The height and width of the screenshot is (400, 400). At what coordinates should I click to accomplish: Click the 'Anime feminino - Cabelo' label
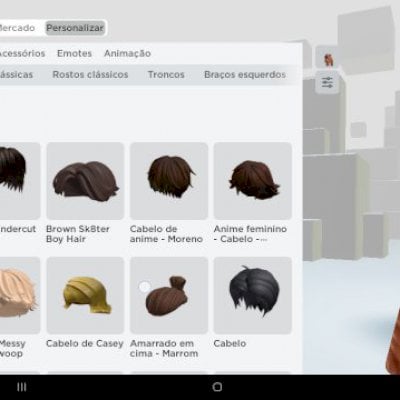(x=250, y=234)
